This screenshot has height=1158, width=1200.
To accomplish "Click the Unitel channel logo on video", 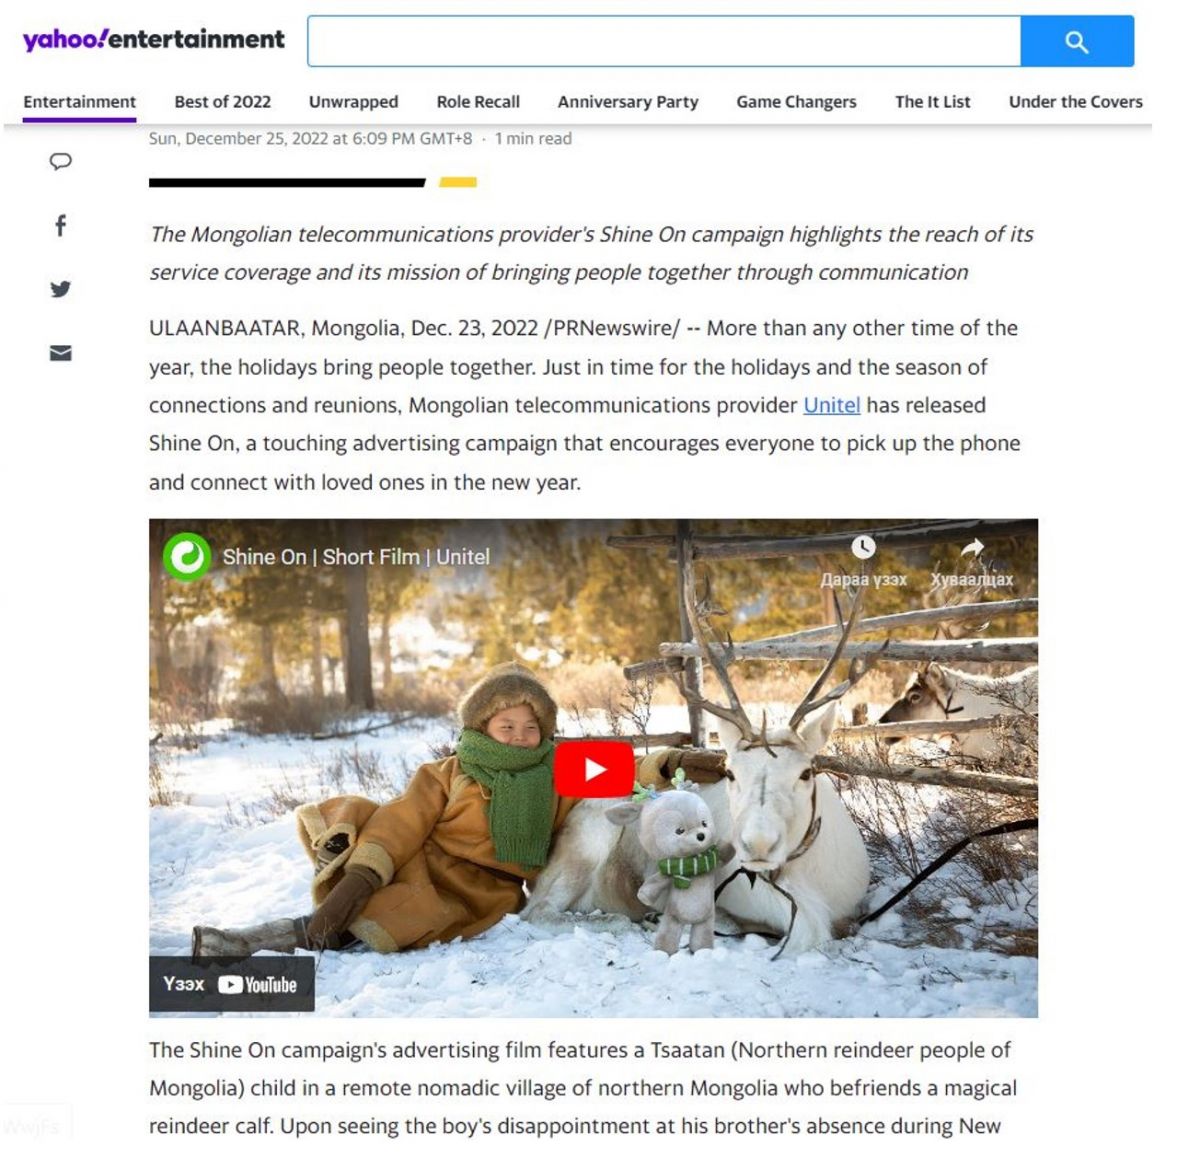I will [187, 557].
